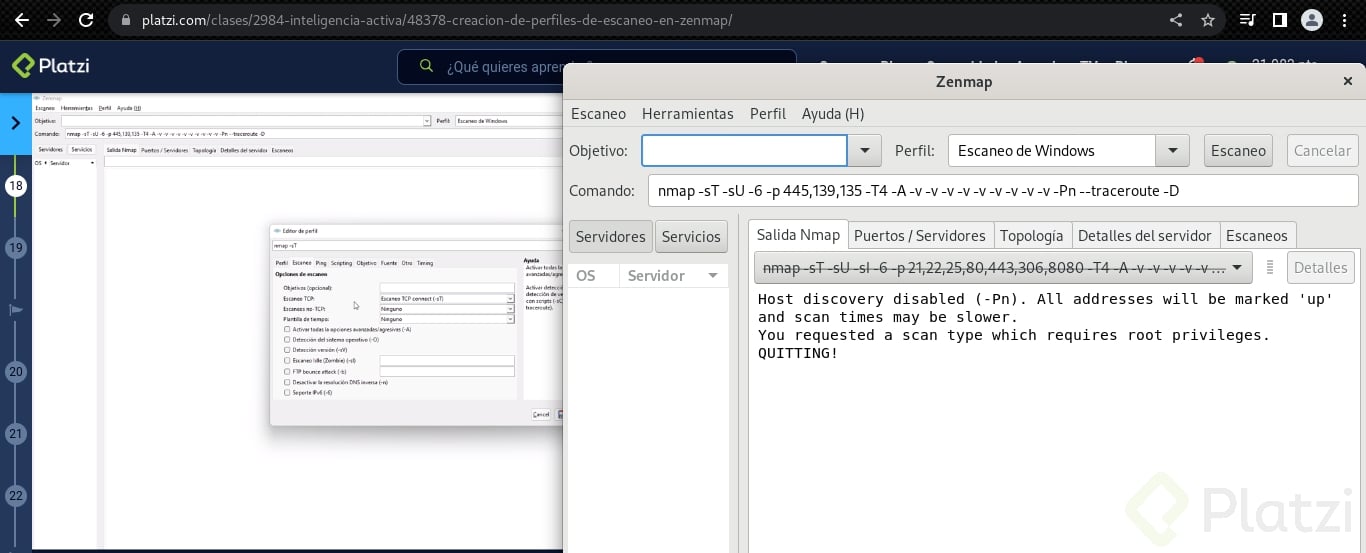This screenshot has height=553, width=1366.
Task: Open Perfil menu in Zenmap
Action: (768, 114)
